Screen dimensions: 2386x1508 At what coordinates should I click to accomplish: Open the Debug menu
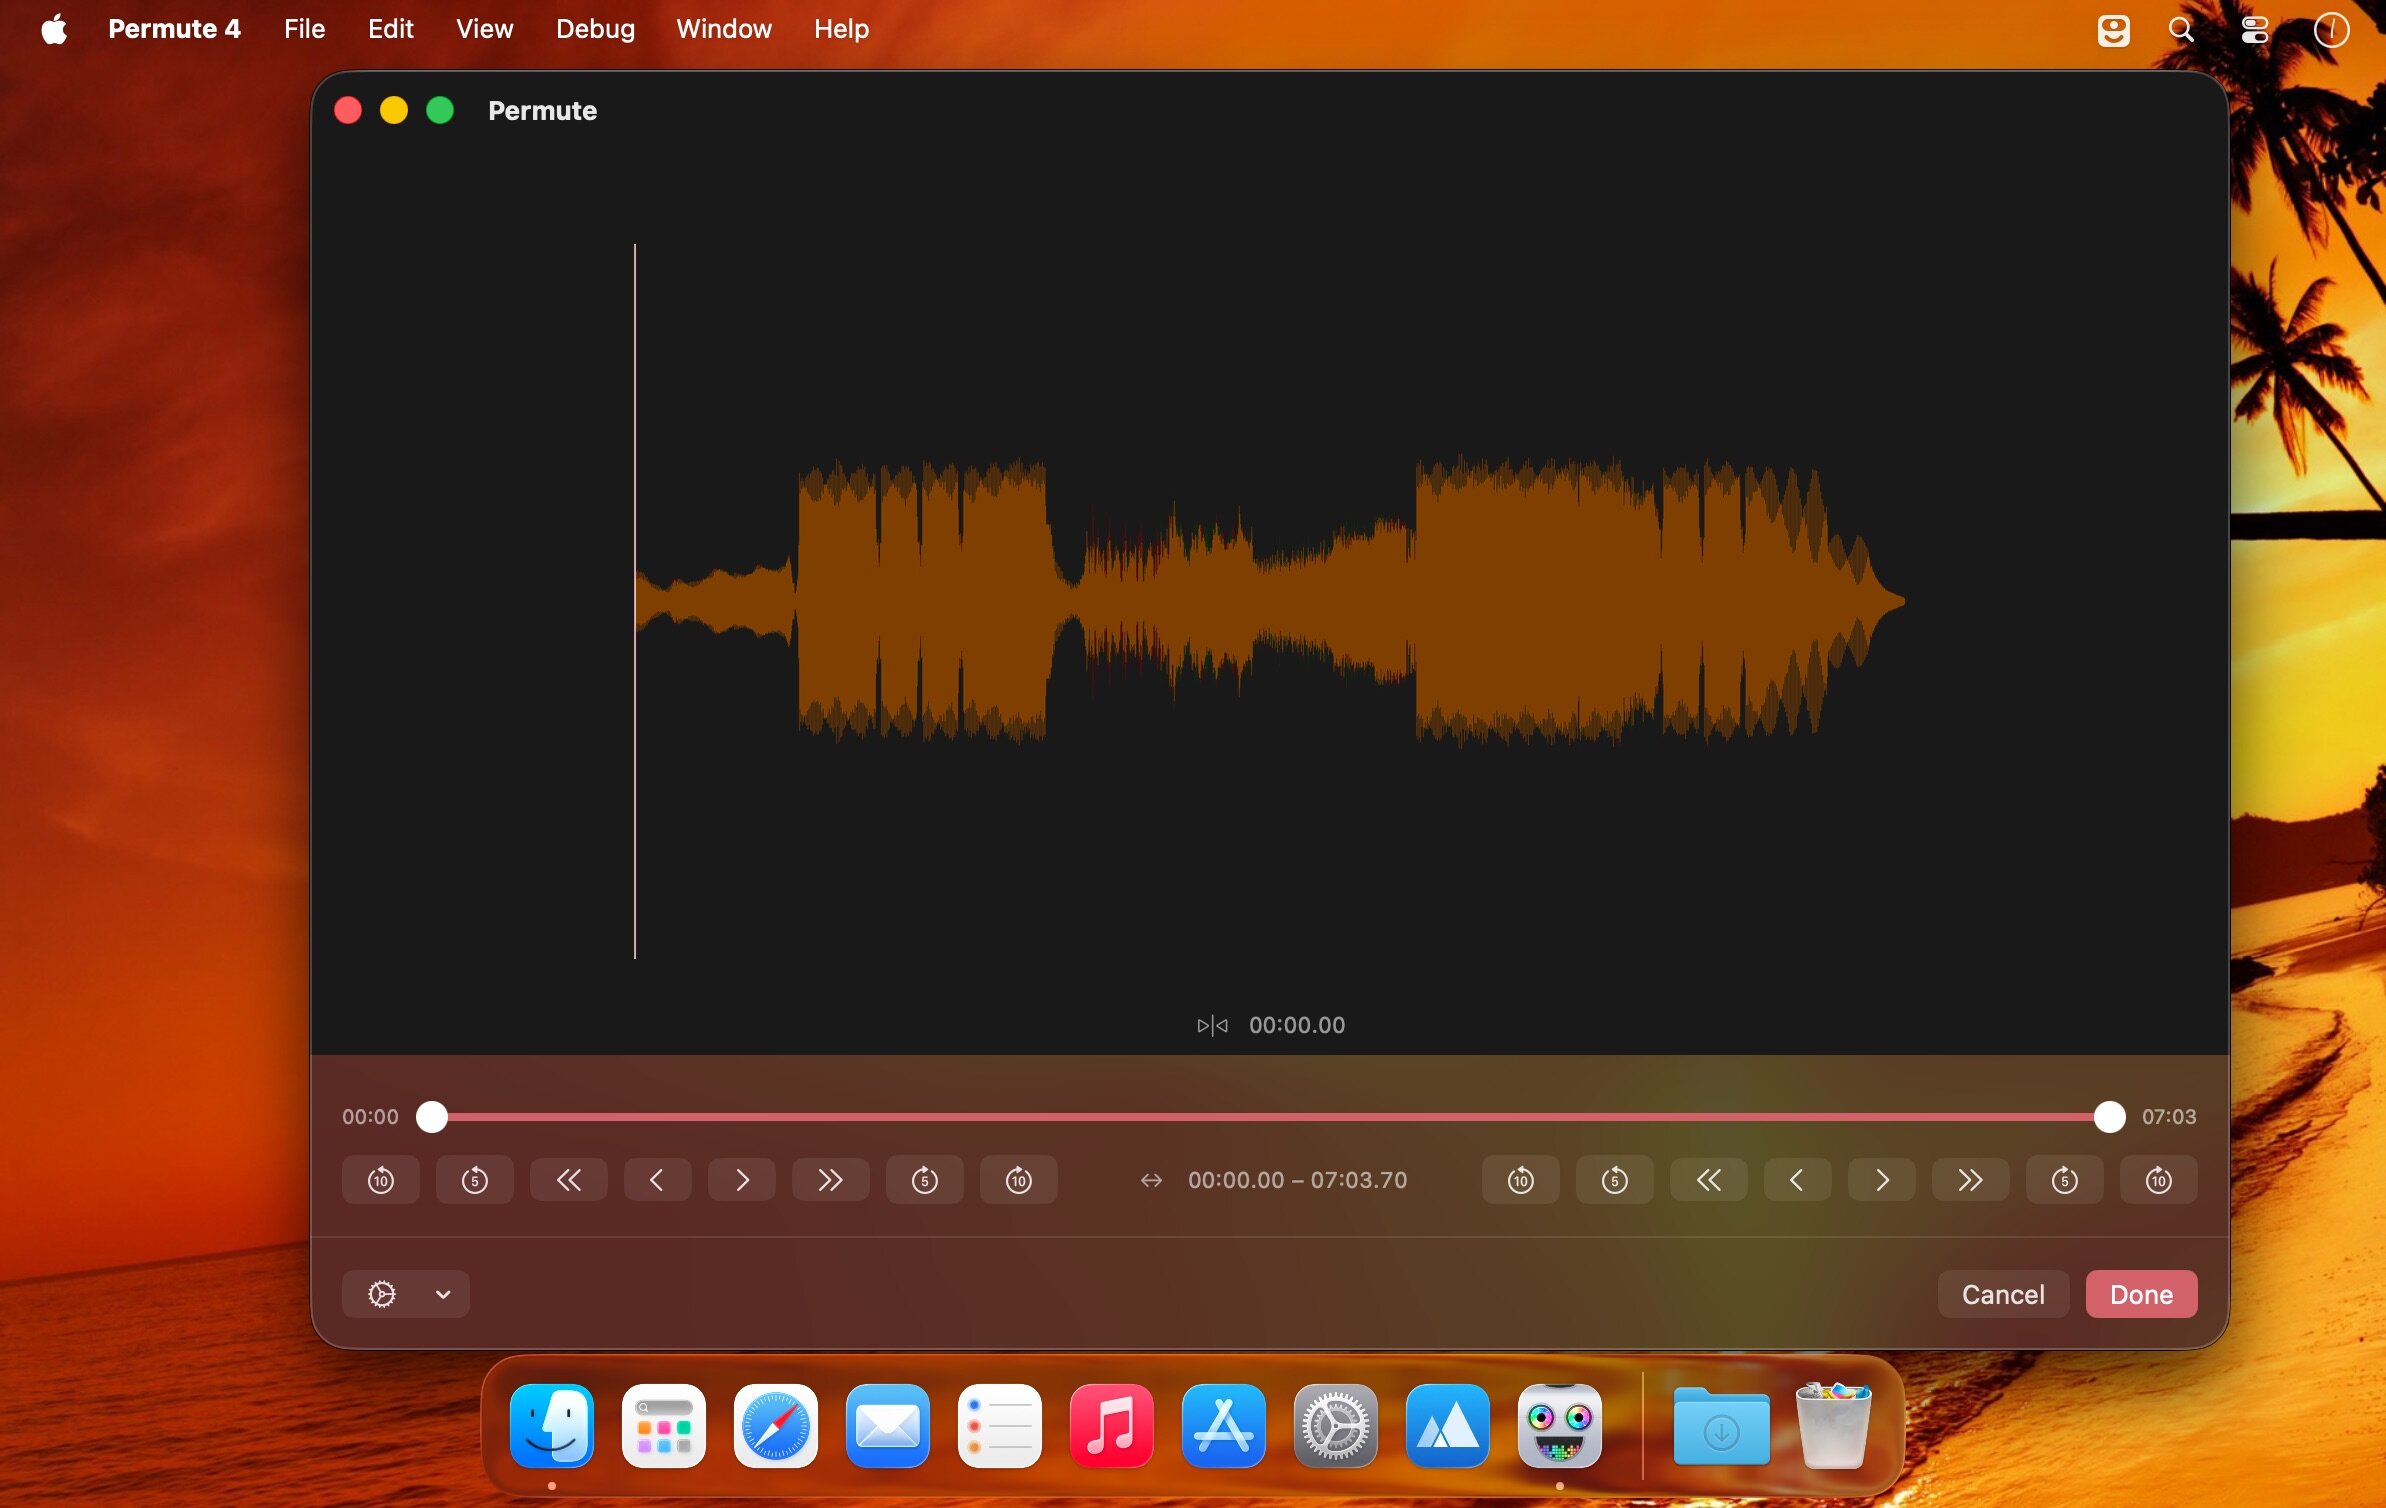(595, 29)
